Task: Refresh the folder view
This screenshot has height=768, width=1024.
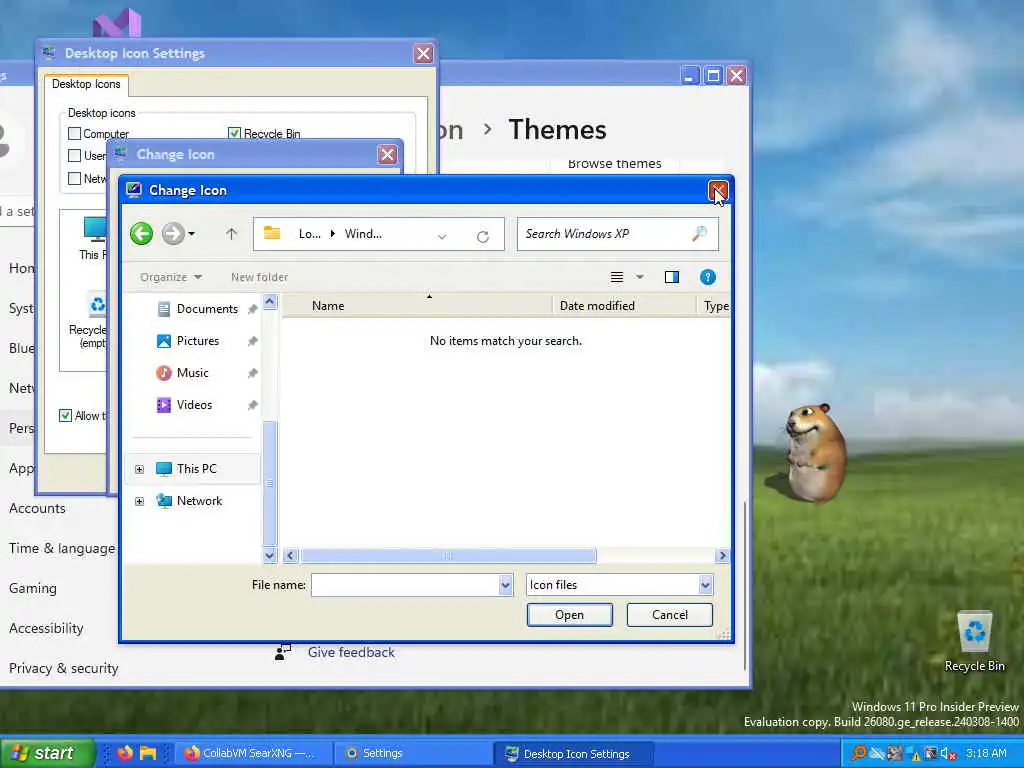Action: 483,236
